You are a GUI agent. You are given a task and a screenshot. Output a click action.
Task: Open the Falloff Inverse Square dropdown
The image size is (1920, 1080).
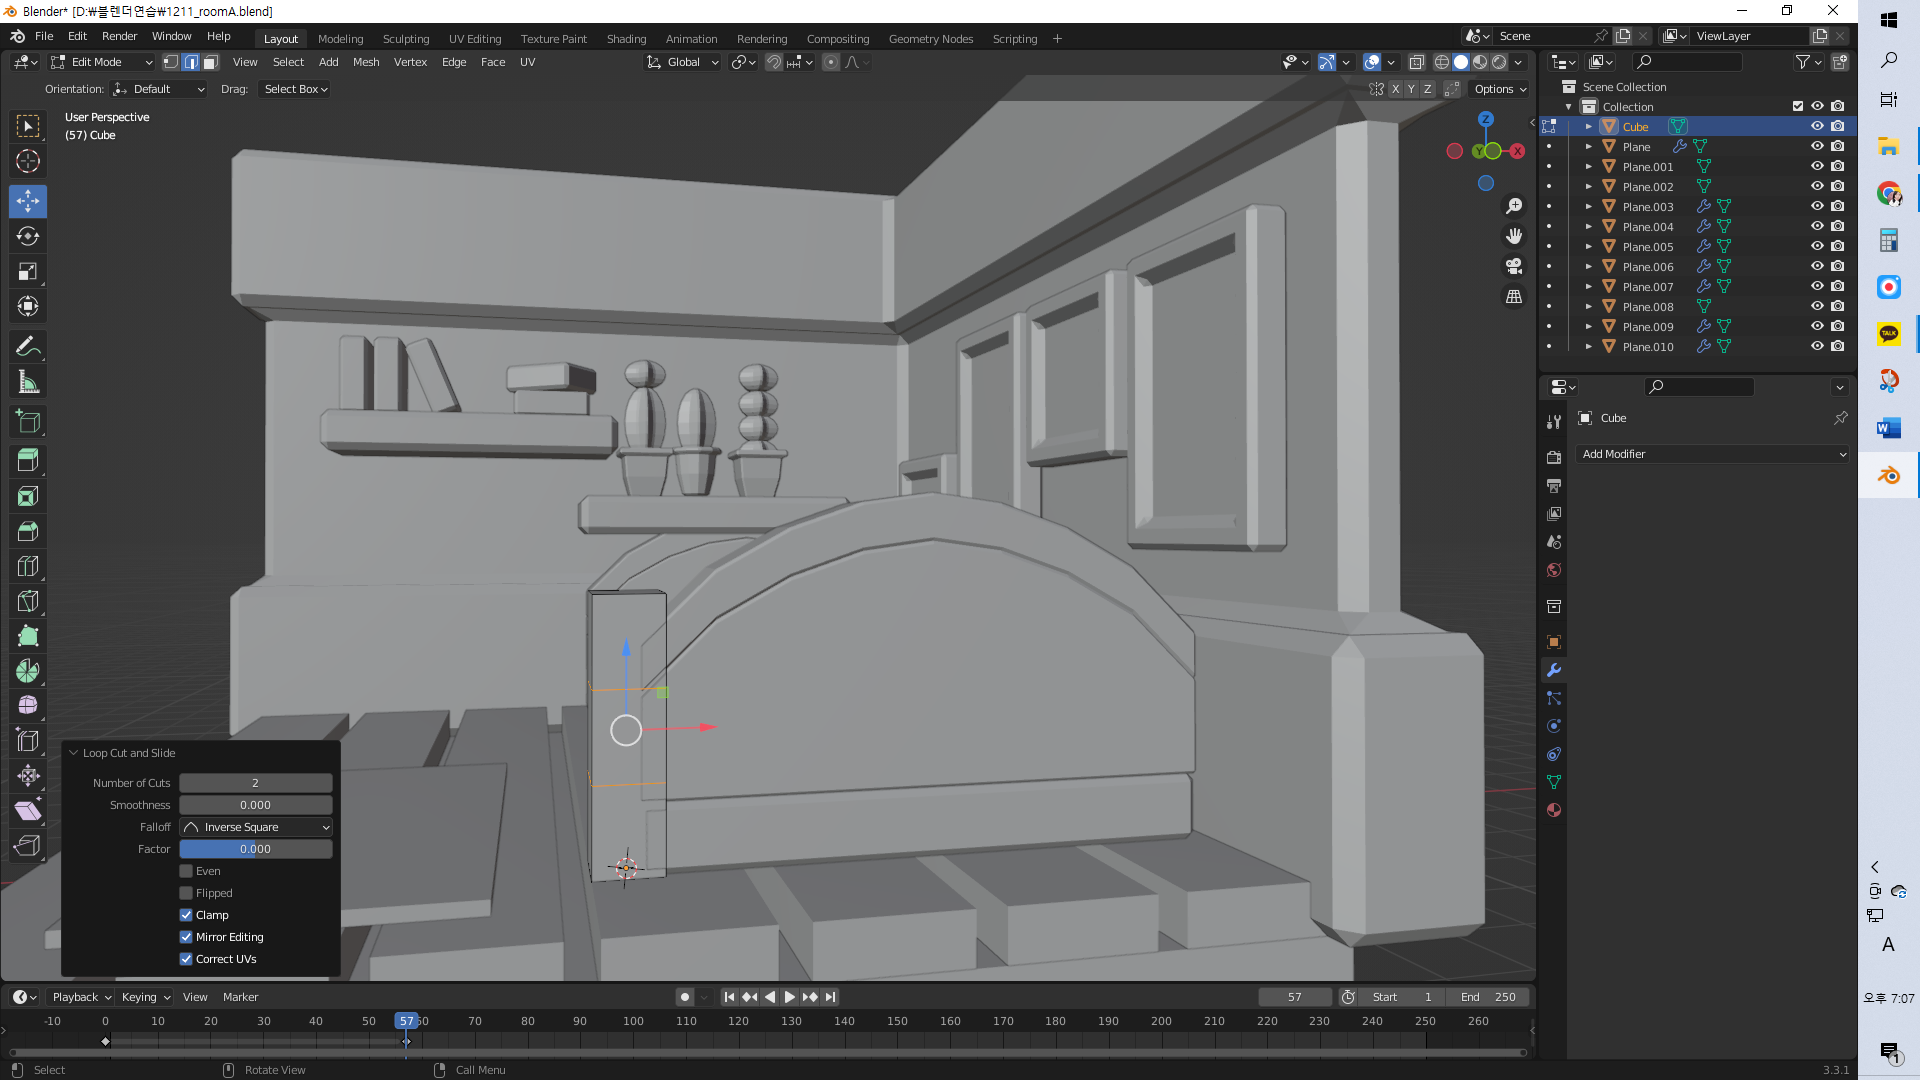coord(256,827)
